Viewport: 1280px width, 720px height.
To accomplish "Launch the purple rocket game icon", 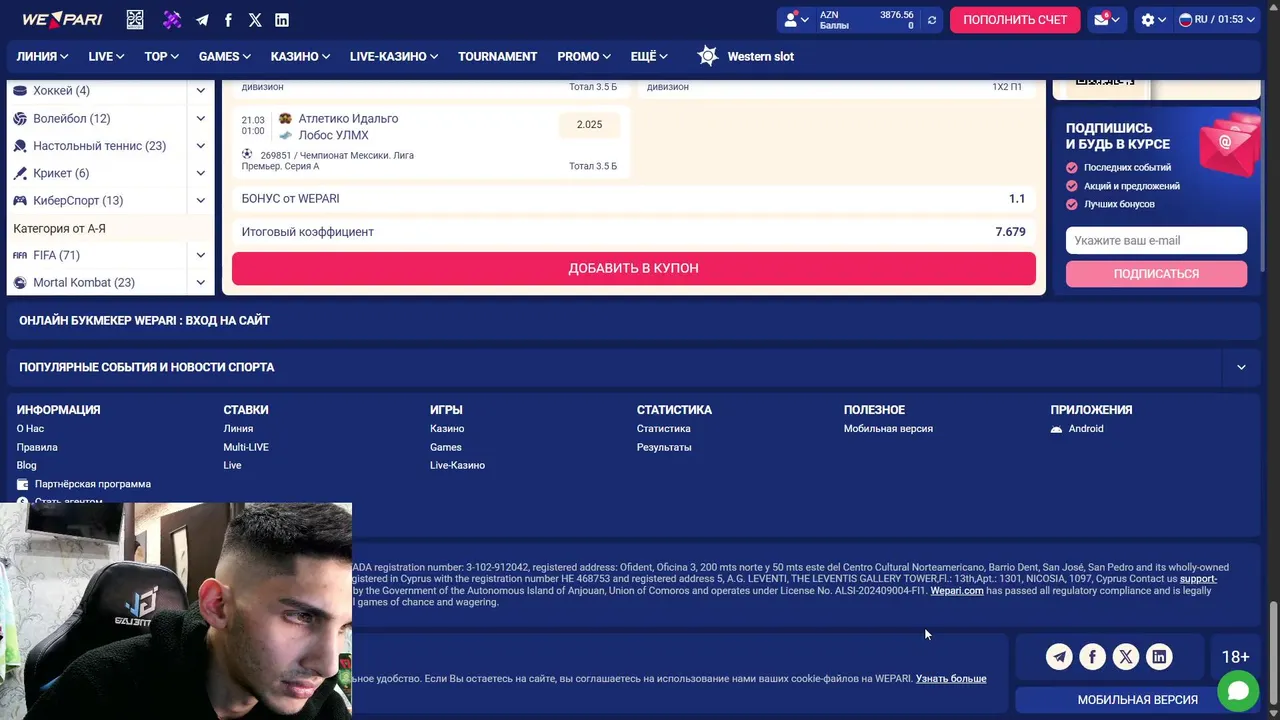I will pyautogui.click(x=172, y=19).
